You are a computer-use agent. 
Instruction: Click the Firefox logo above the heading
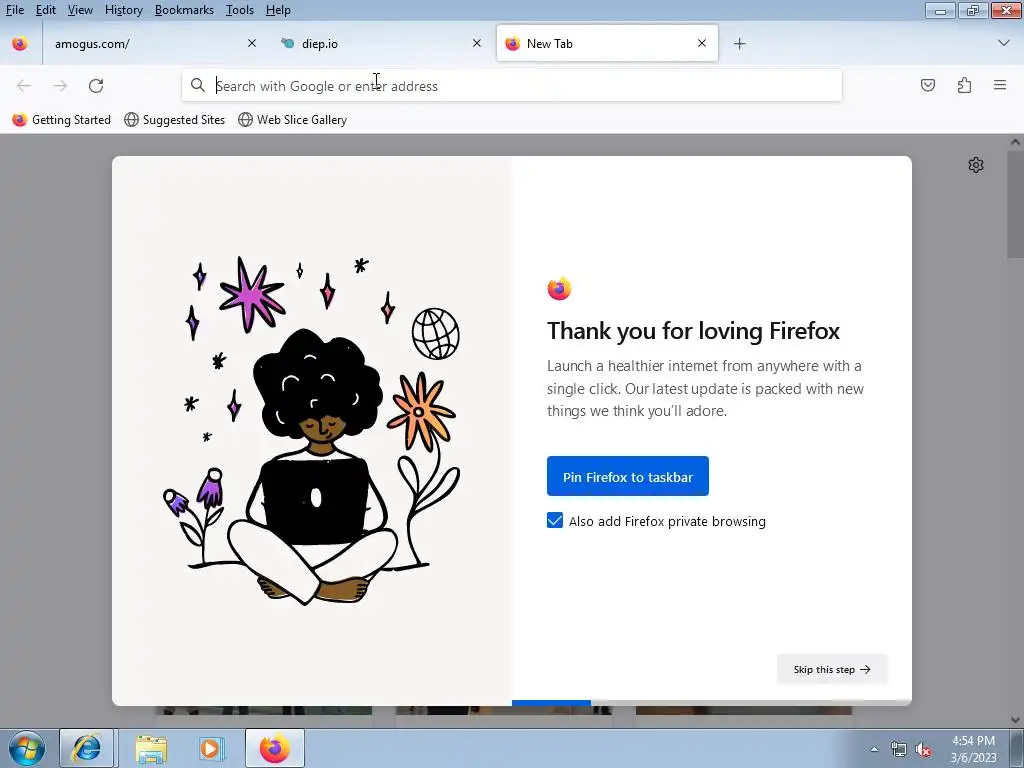click(x=559, y=288)
